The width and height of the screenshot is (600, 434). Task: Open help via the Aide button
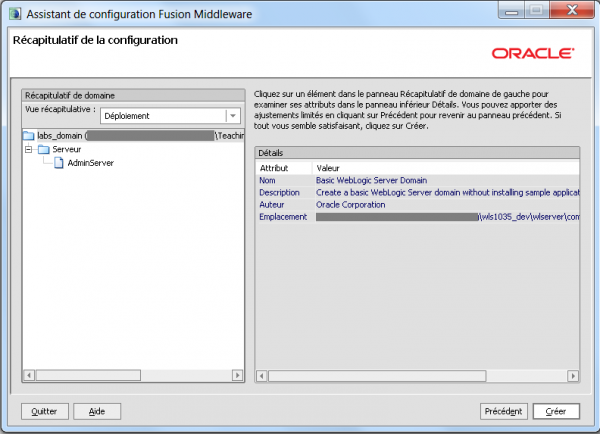pyautogui.click(x=97, y=411)
